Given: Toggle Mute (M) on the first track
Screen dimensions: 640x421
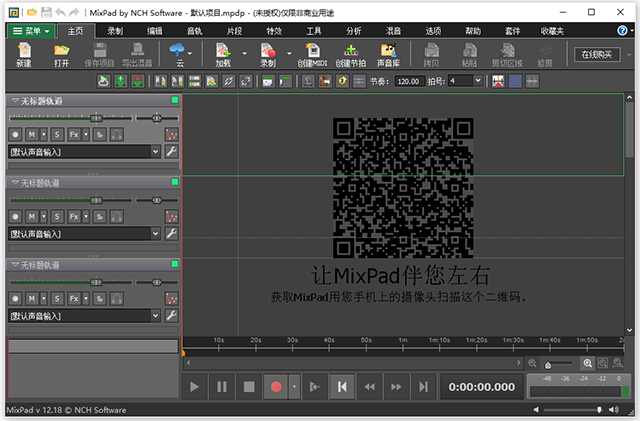Looking at the screenshot, I should [x=32, y=134].
